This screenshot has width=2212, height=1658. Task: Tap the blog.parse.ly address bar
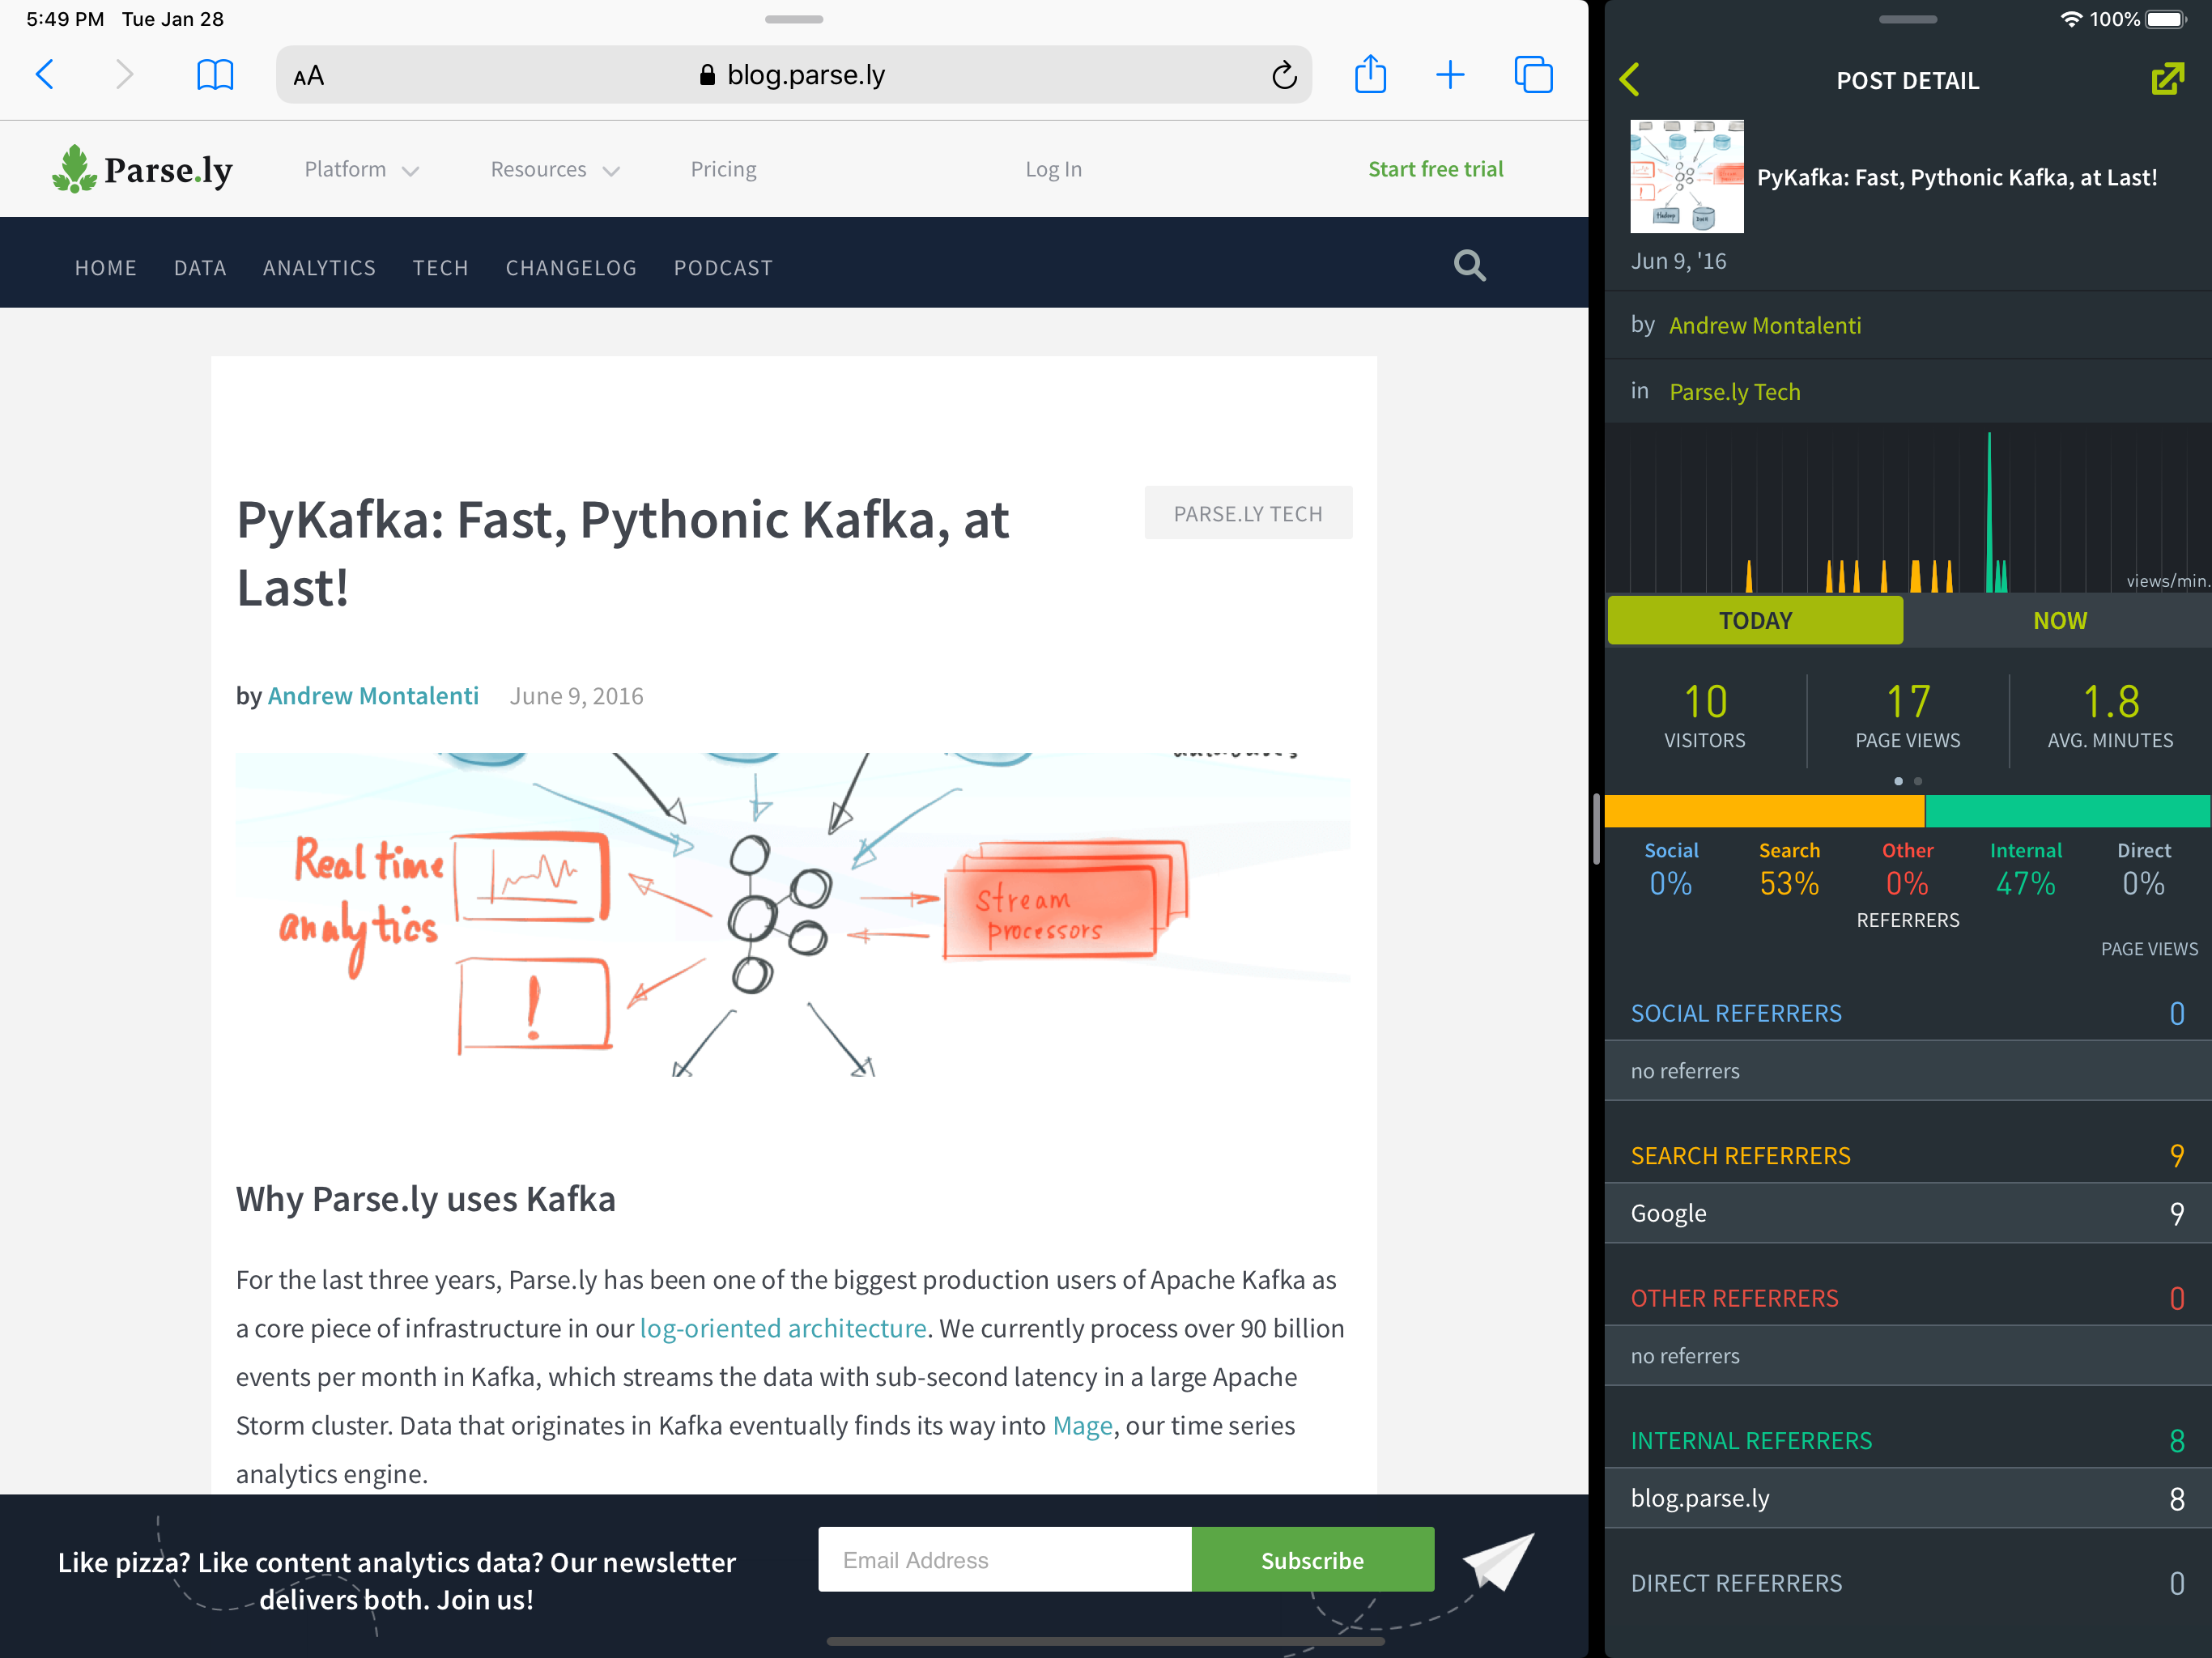click(793, 75)
